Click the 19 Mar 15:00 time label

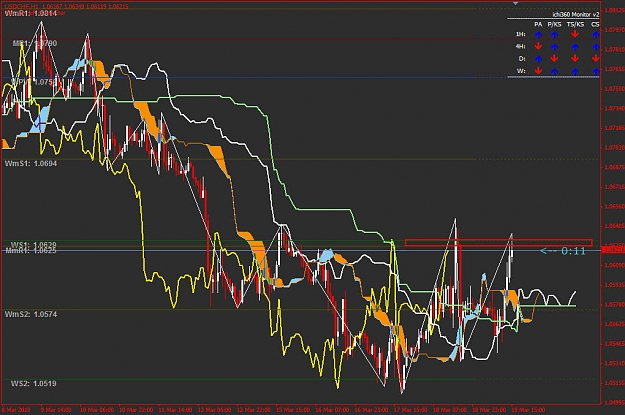tap(528, 410)
